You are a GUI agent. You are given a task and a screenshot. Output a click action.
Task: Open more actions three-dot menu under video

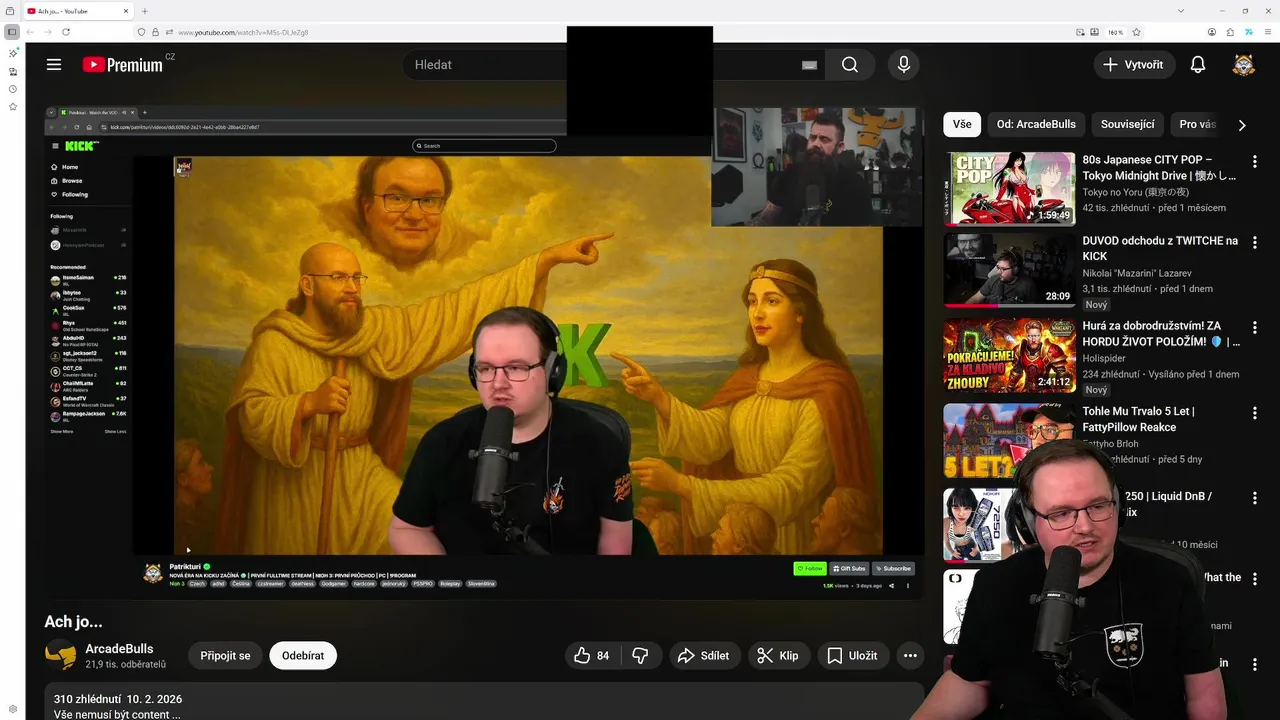pyautogui.click(x=910, y=655)
